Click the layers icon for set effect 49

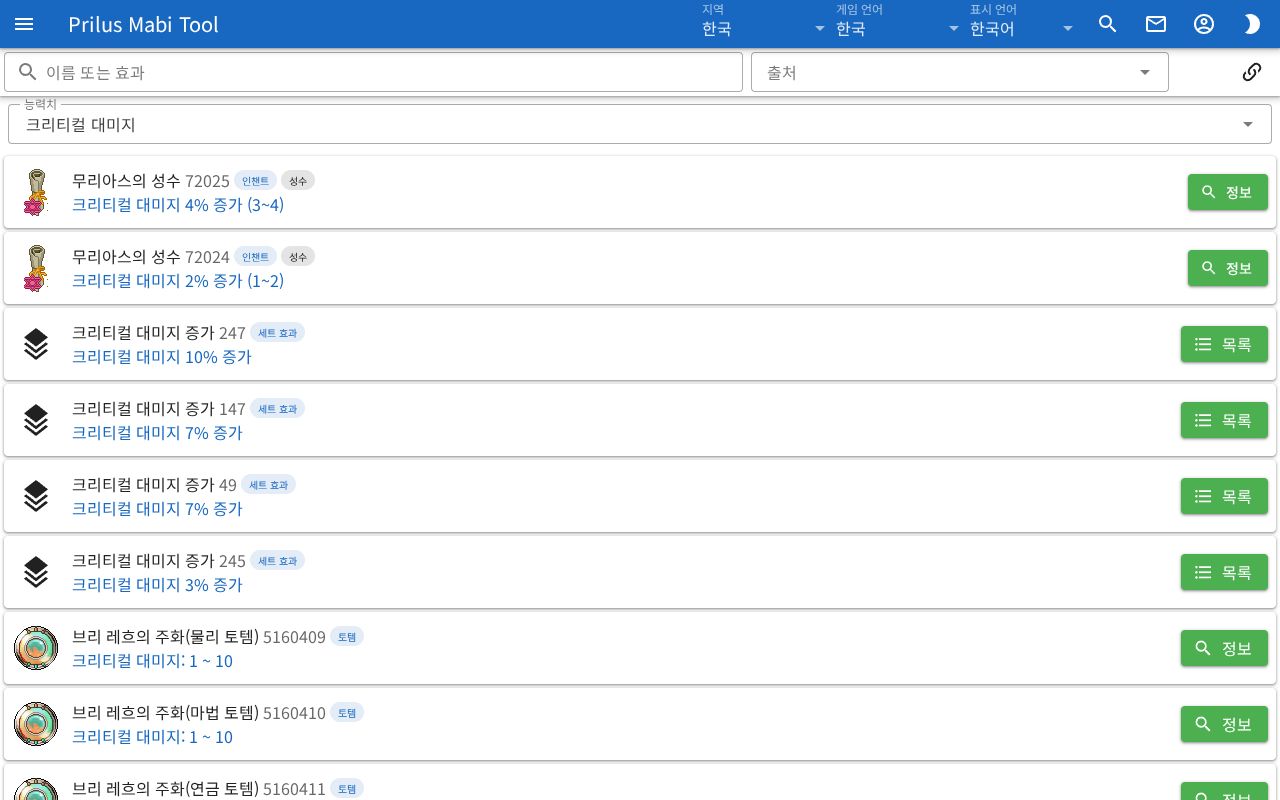pyautogui.click(x=36, y=496)
